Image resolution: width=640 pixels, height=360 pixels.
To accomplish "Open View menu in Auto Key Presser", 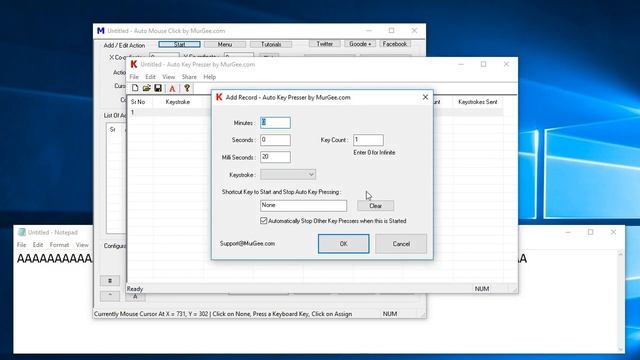I will coord(168,77).
